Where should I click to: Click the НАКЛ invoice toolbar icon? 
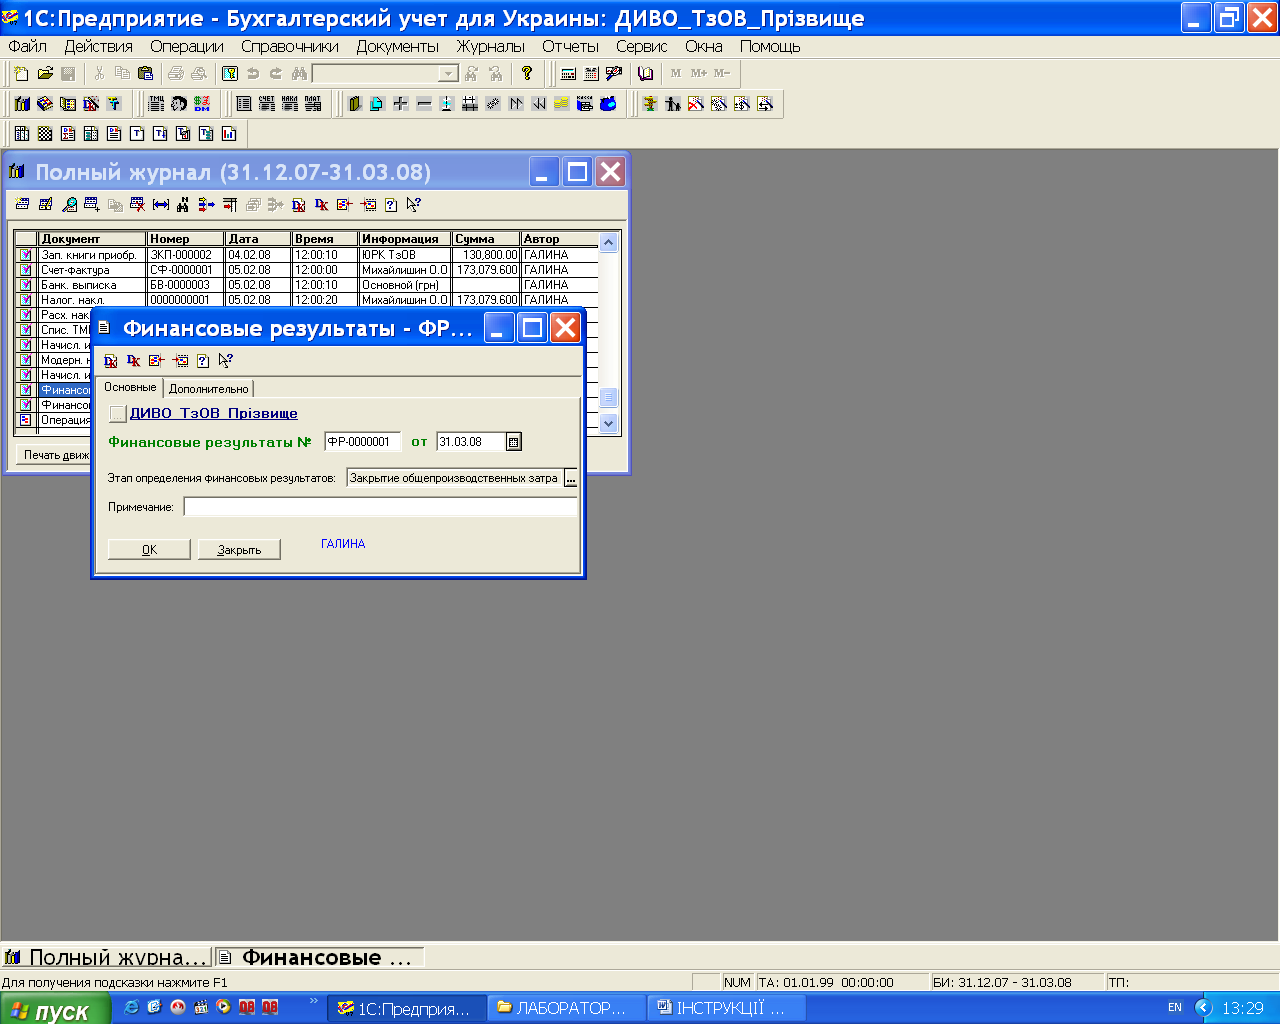click(290, 103)
